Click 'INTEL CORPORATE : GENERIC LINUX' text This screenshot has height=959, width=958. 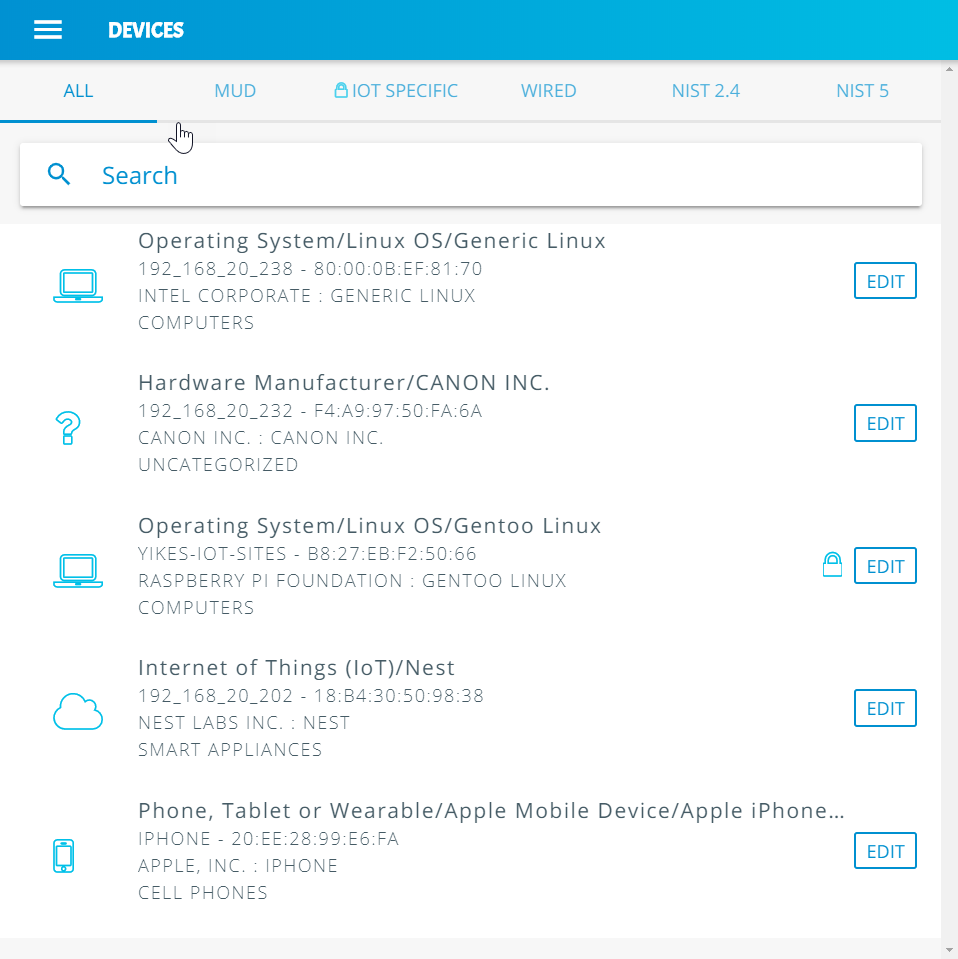(306, 296)
